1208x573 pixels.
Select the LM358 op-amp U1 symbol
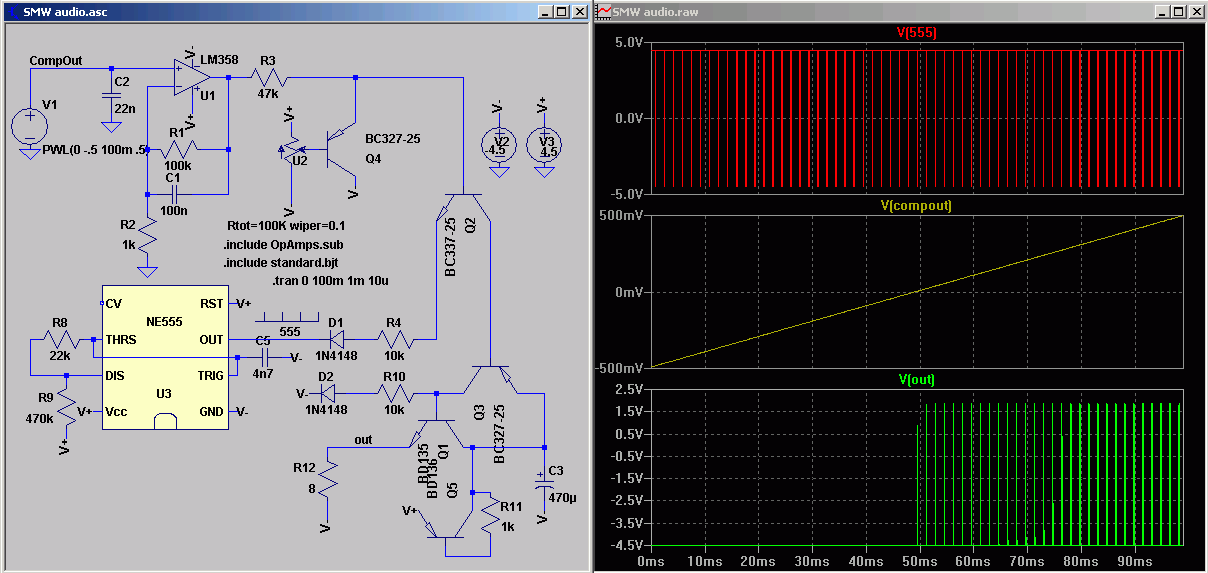coord(187,78)
